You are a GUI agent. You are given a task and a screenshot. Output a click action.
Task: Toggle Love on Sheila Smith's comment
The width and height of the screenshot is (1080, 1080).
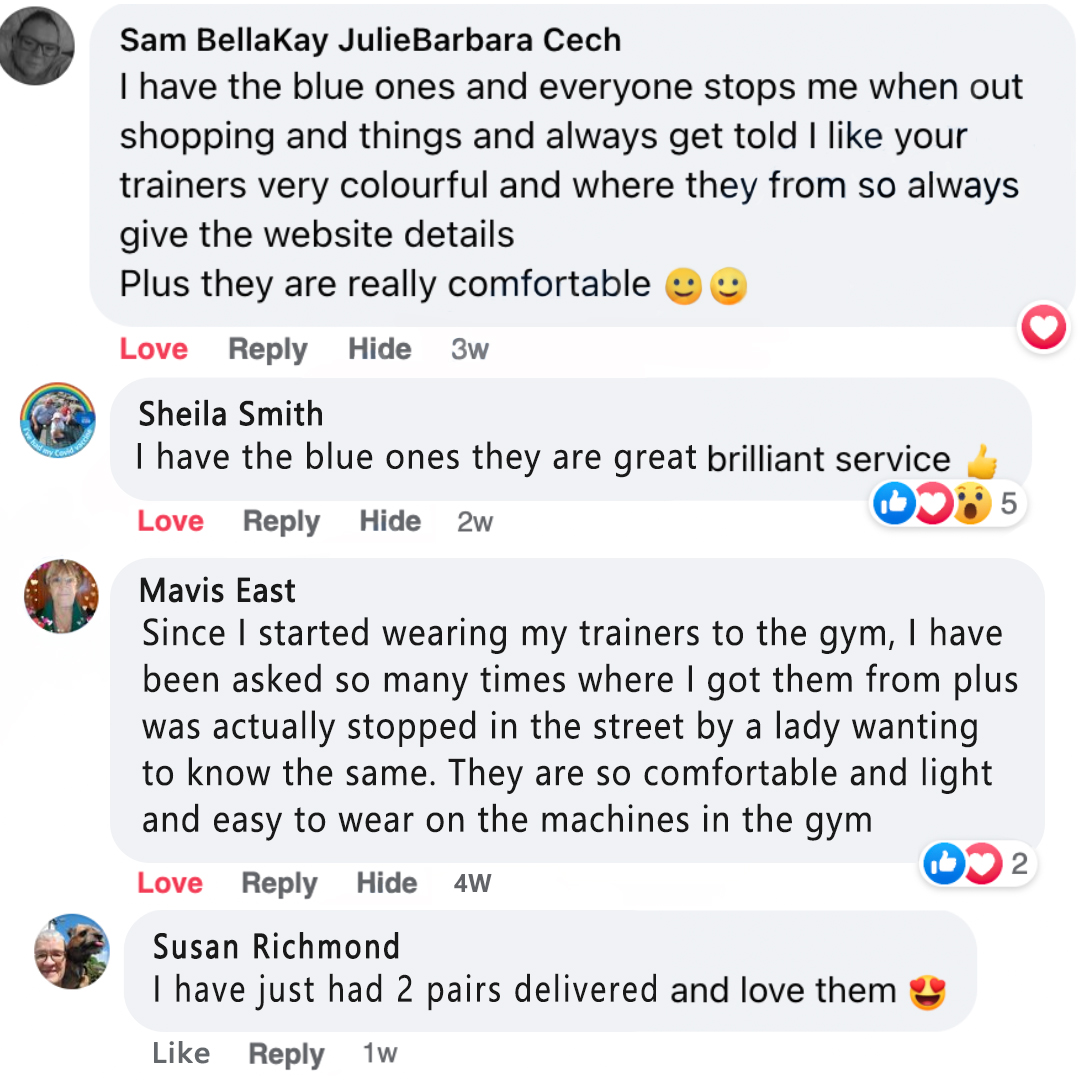tap(170, 521)
